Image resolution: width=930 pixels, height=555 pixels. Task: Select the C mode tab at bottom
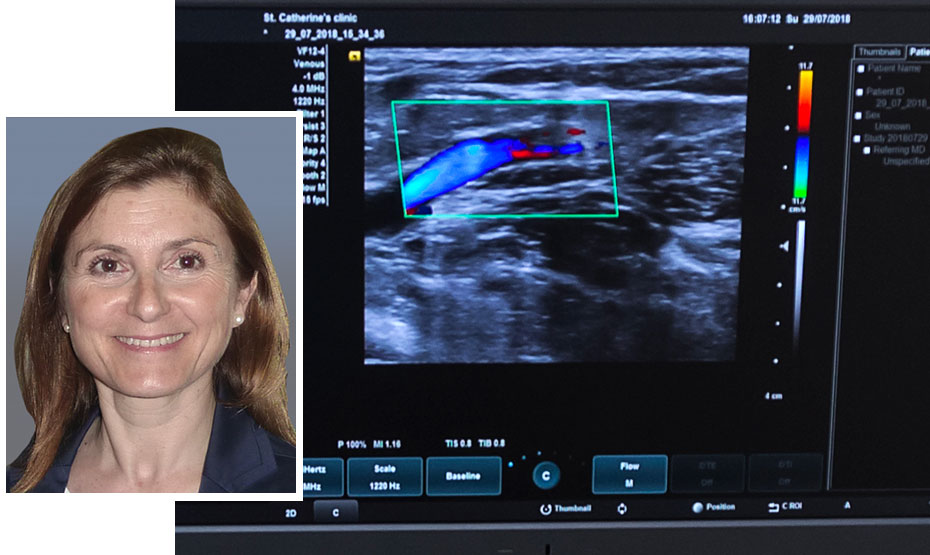tap(335, 511)
